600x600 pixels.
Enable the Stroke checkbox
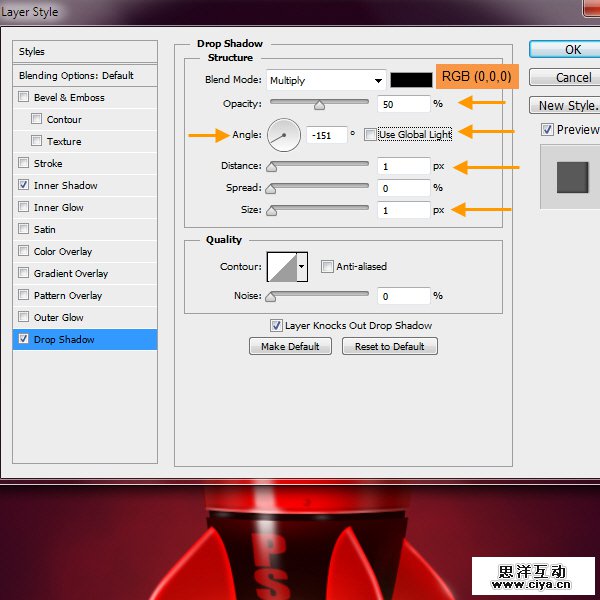pyautogui.click(x=23, y=163)
